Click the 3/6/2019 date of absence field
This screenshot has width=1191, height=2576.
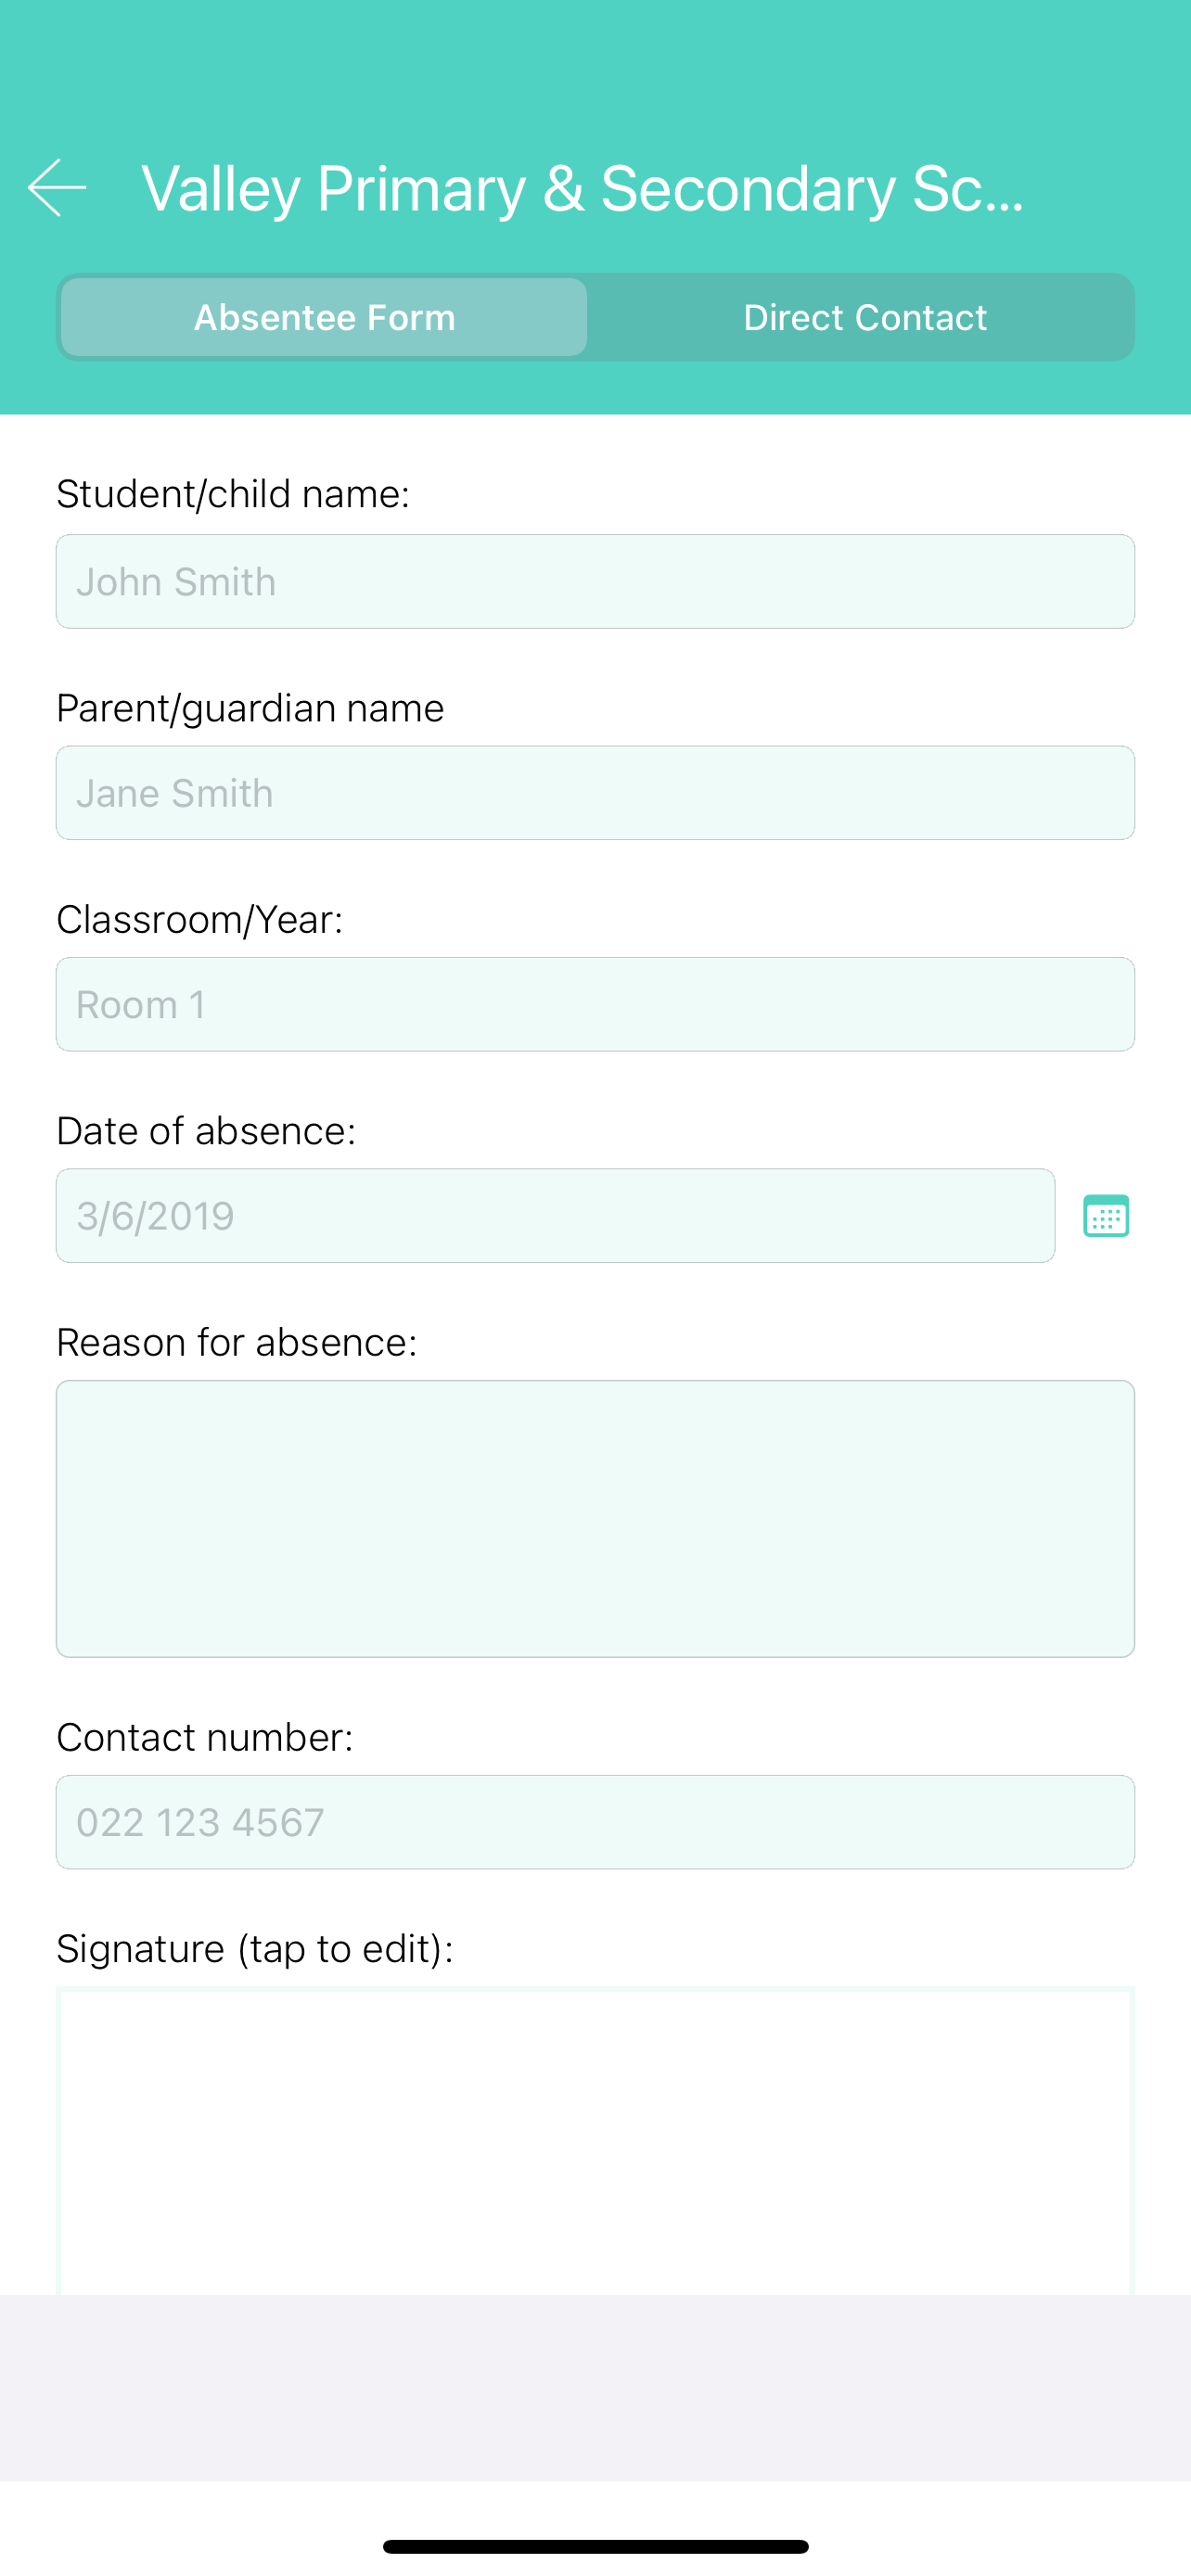point(555,1216)
